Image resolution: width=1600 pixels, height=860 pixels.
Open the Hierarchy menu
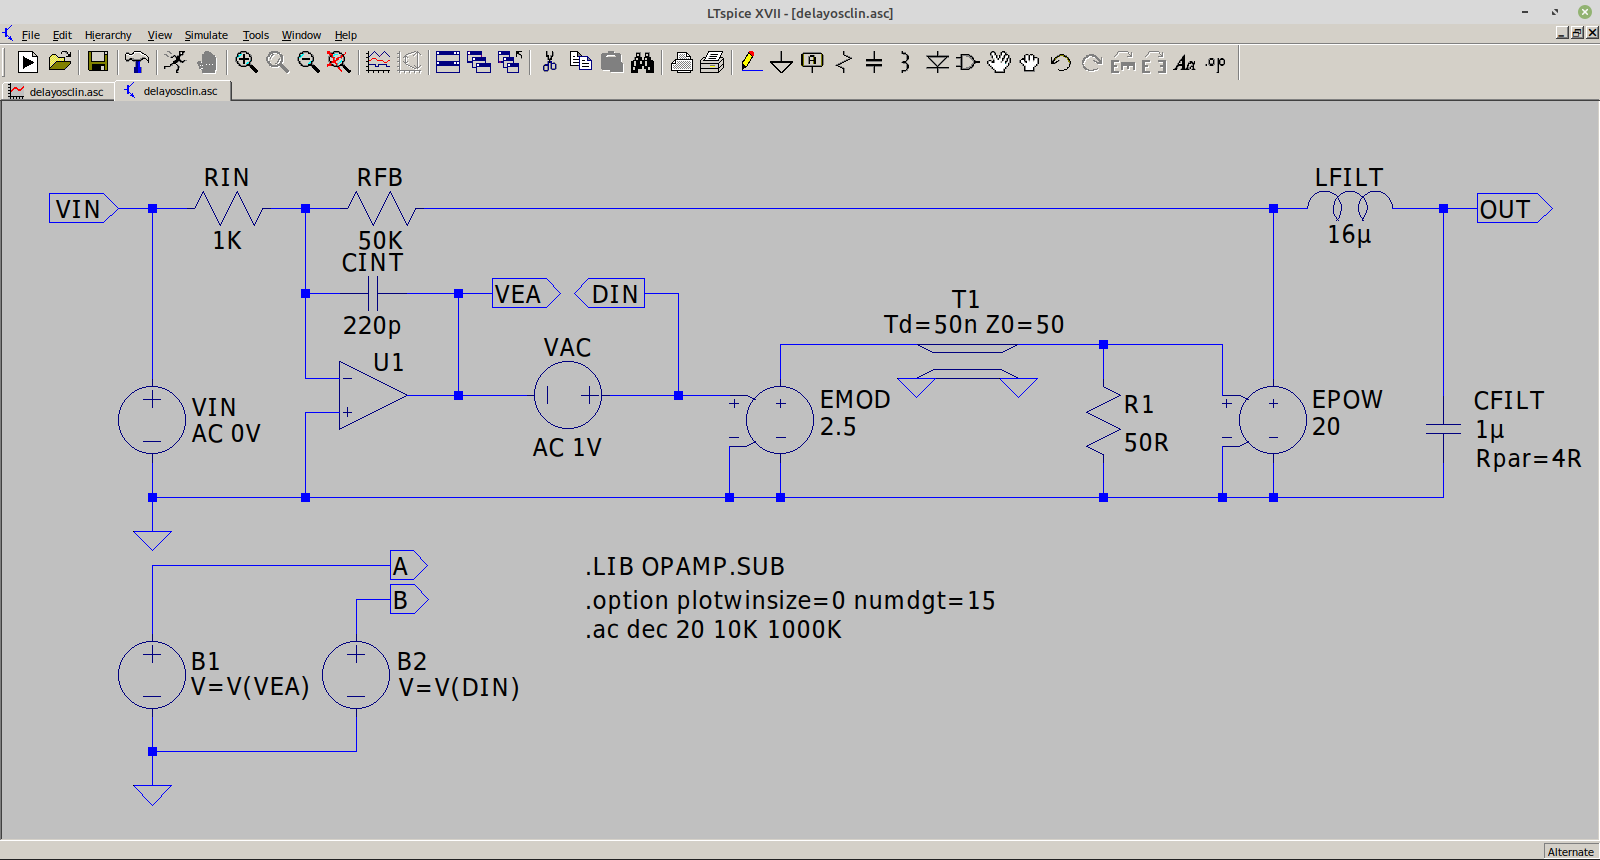(108, 35)
